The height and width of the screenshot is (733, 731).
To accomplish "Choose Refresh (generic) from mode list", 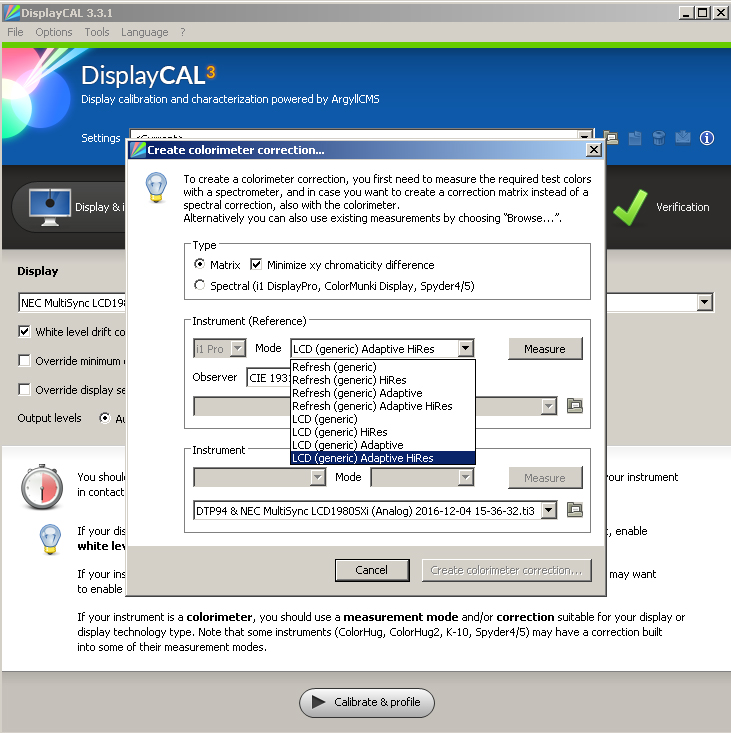I will tap(383, 367).
